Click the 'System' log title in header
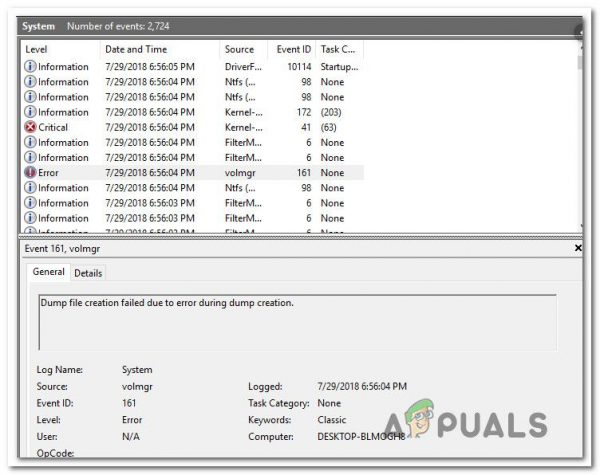The image size is (600, 475). click(x=38, y=26)
